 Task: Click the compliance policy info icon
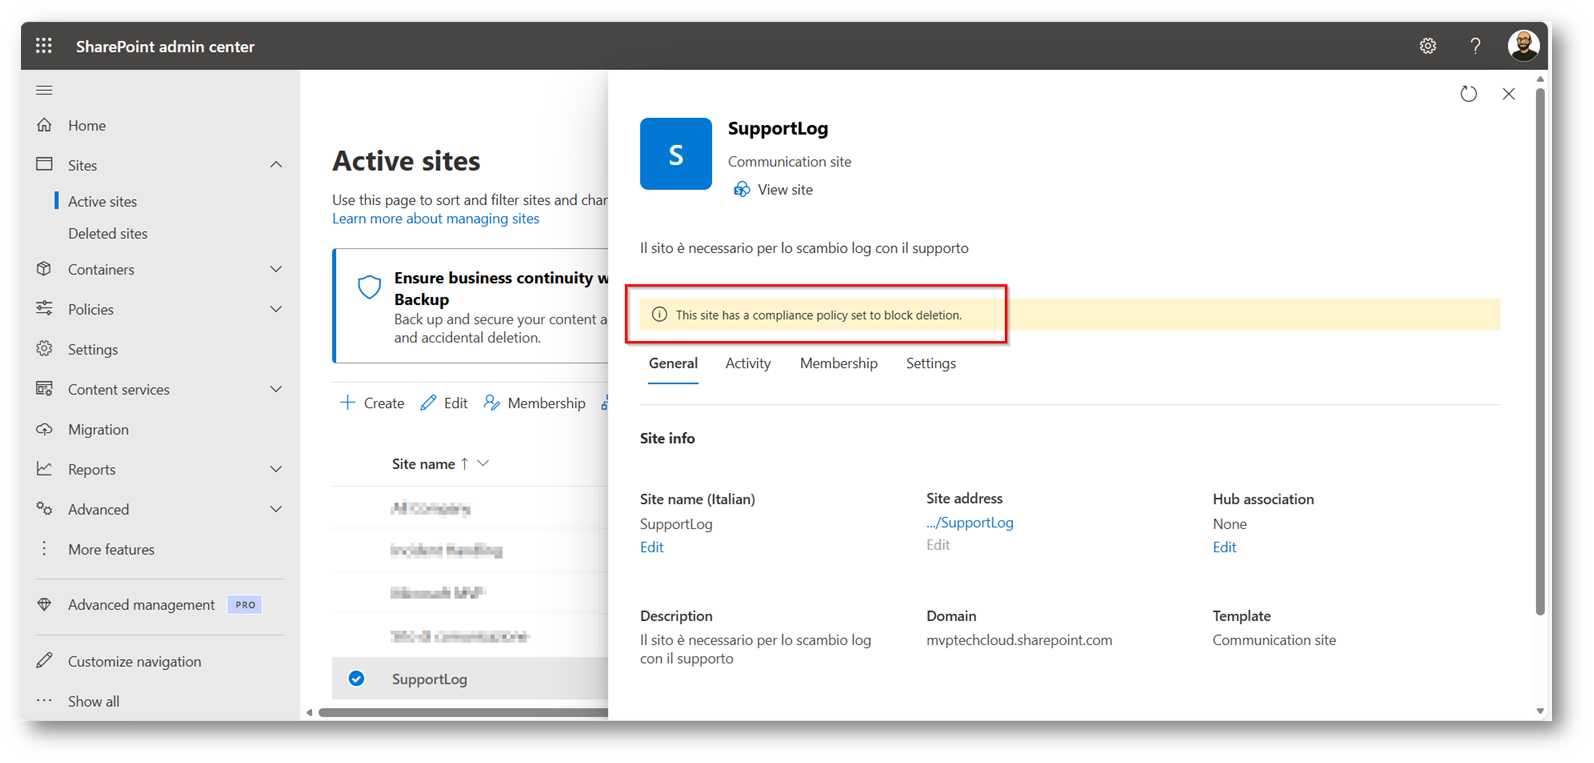pyautogui.click(x=659, y=315)
